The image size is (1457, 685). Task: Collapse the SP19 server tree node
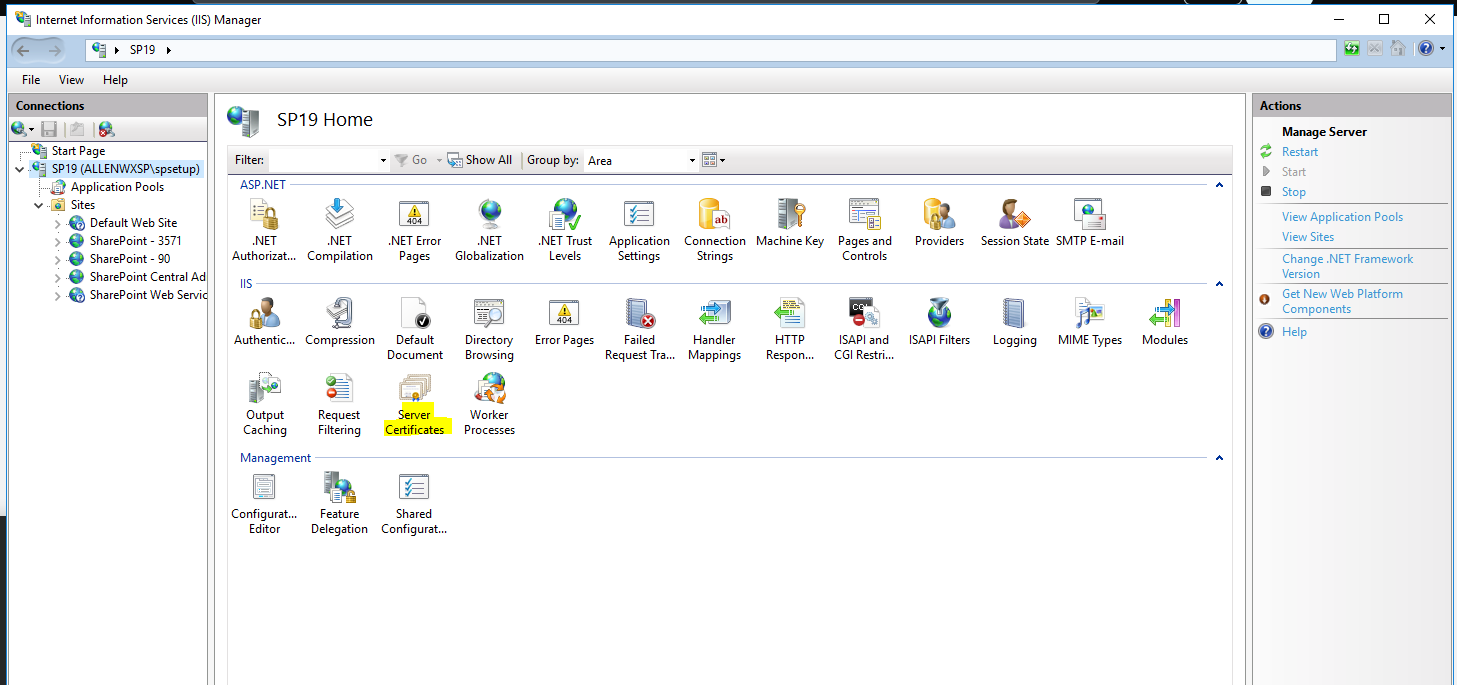point(20,169)
